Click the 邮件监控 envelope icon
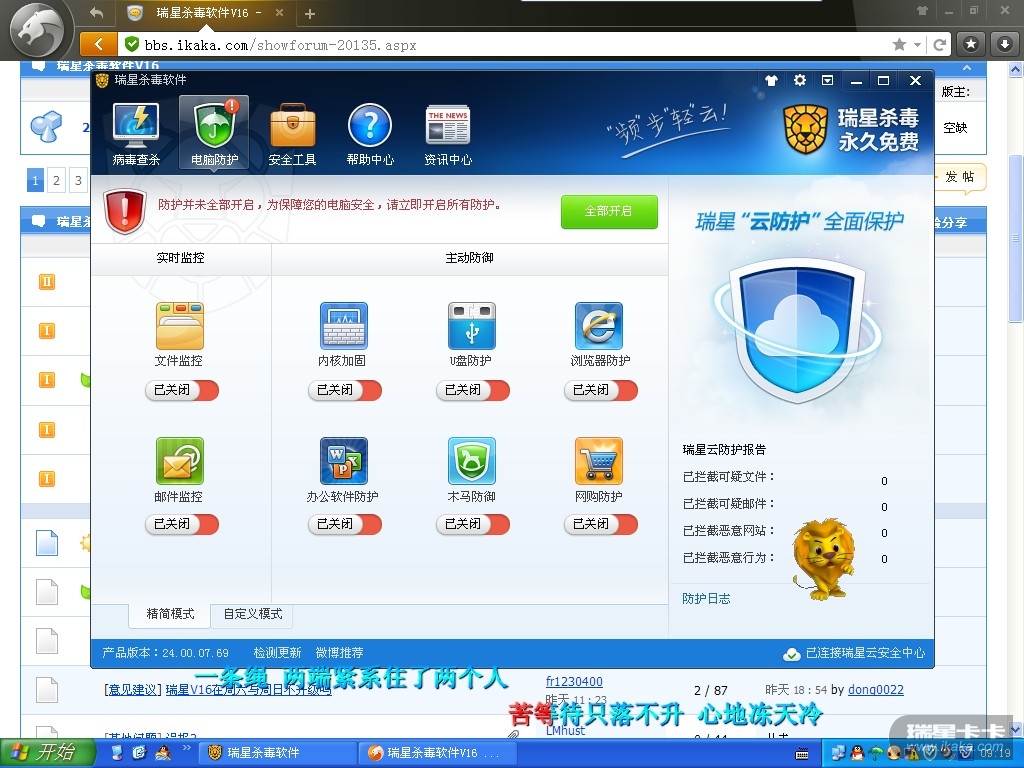The width and height of the screenshot is (1024, 768). tap(180, 461)
